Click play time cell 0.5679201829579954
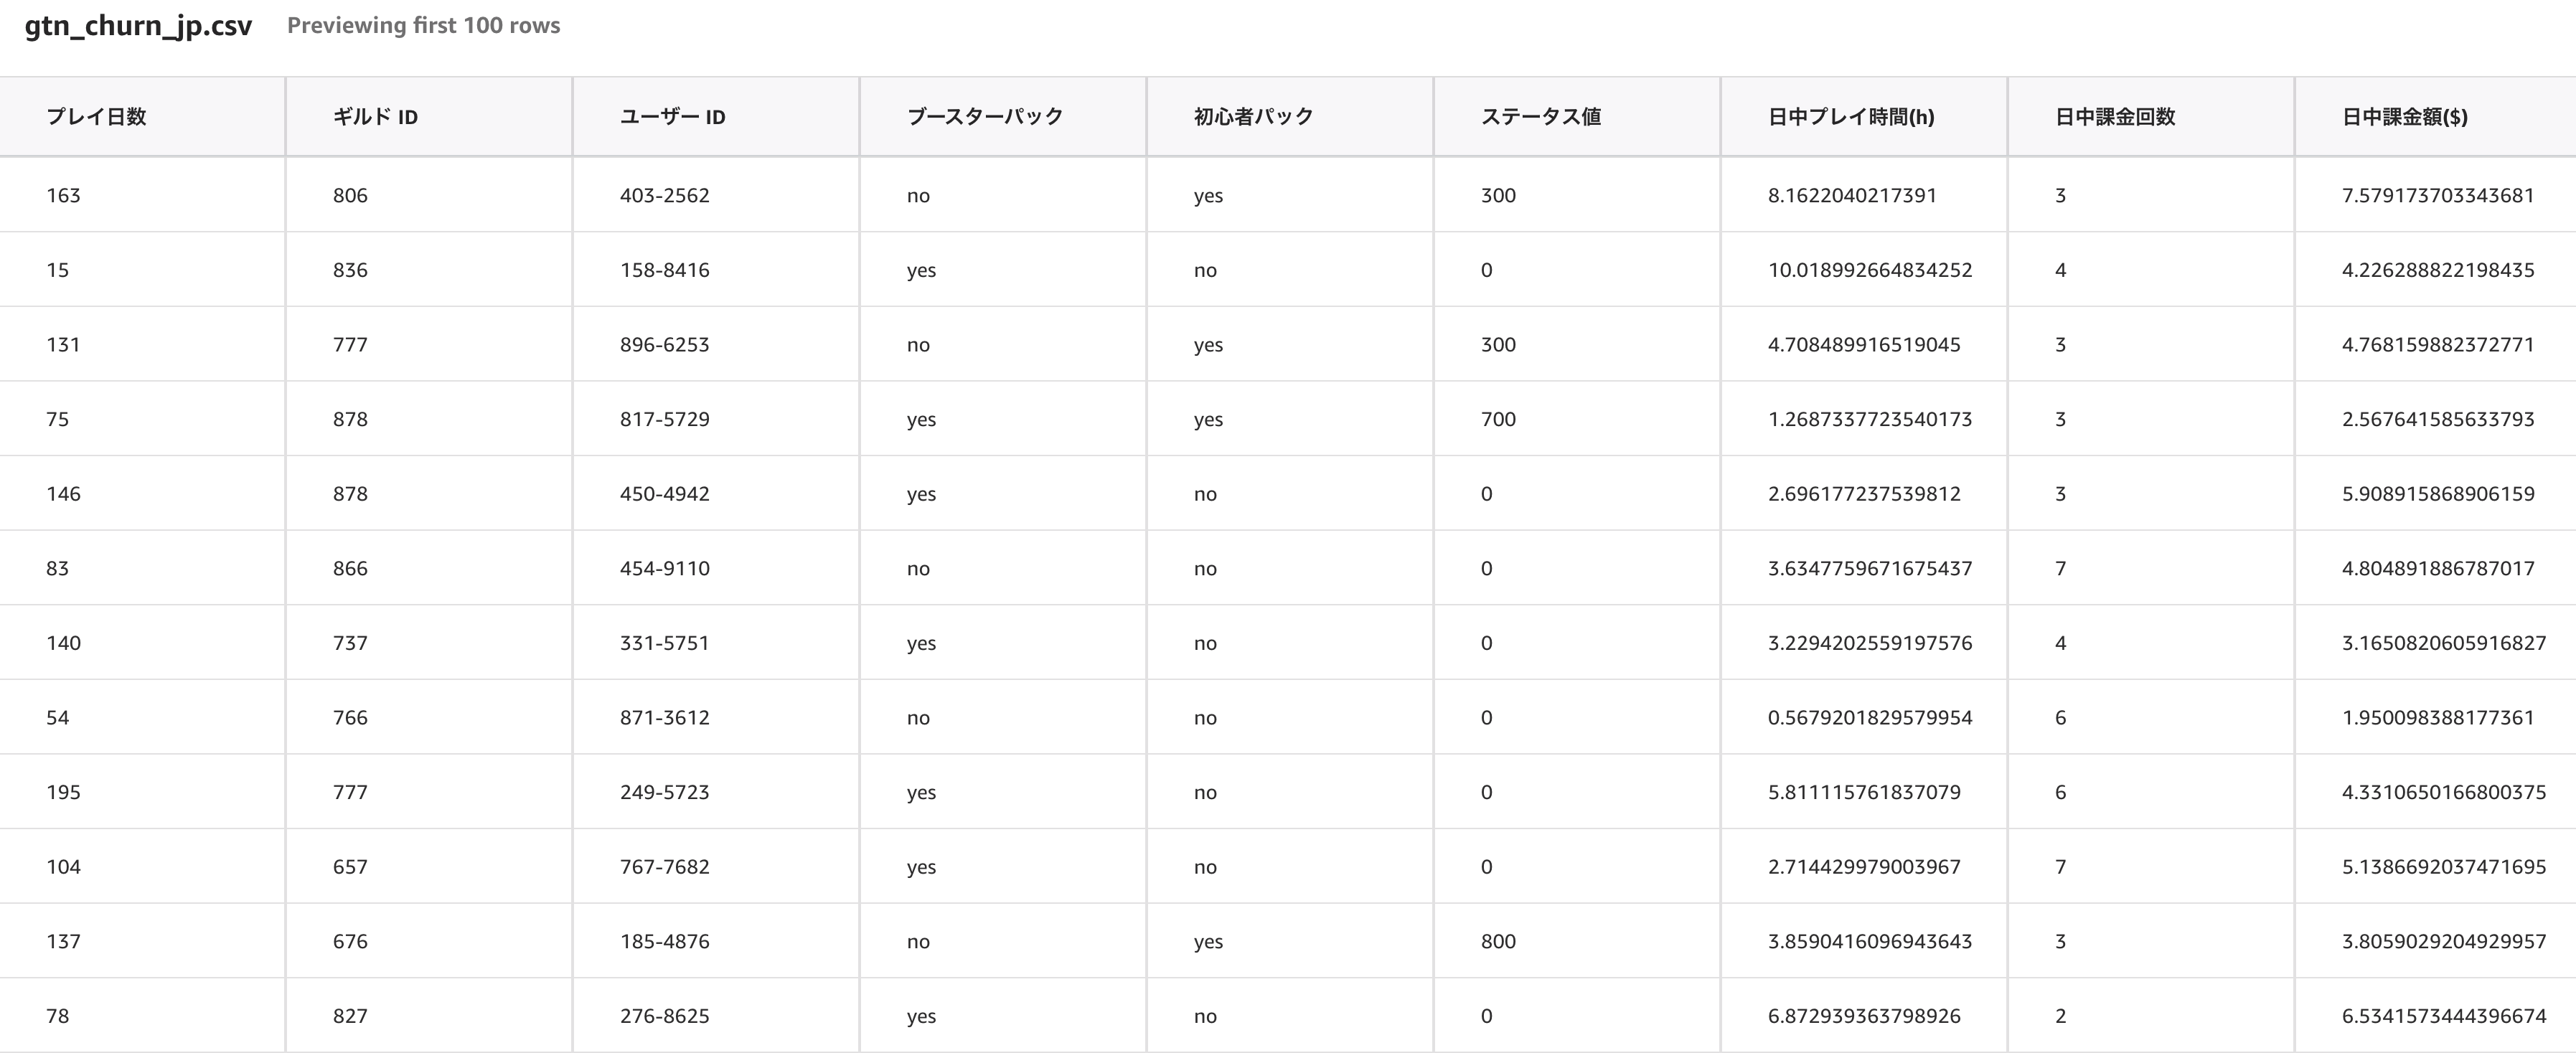The width and height of the screenshot is (2576, 1053). pyautogui.click(x=1869, y=718)
